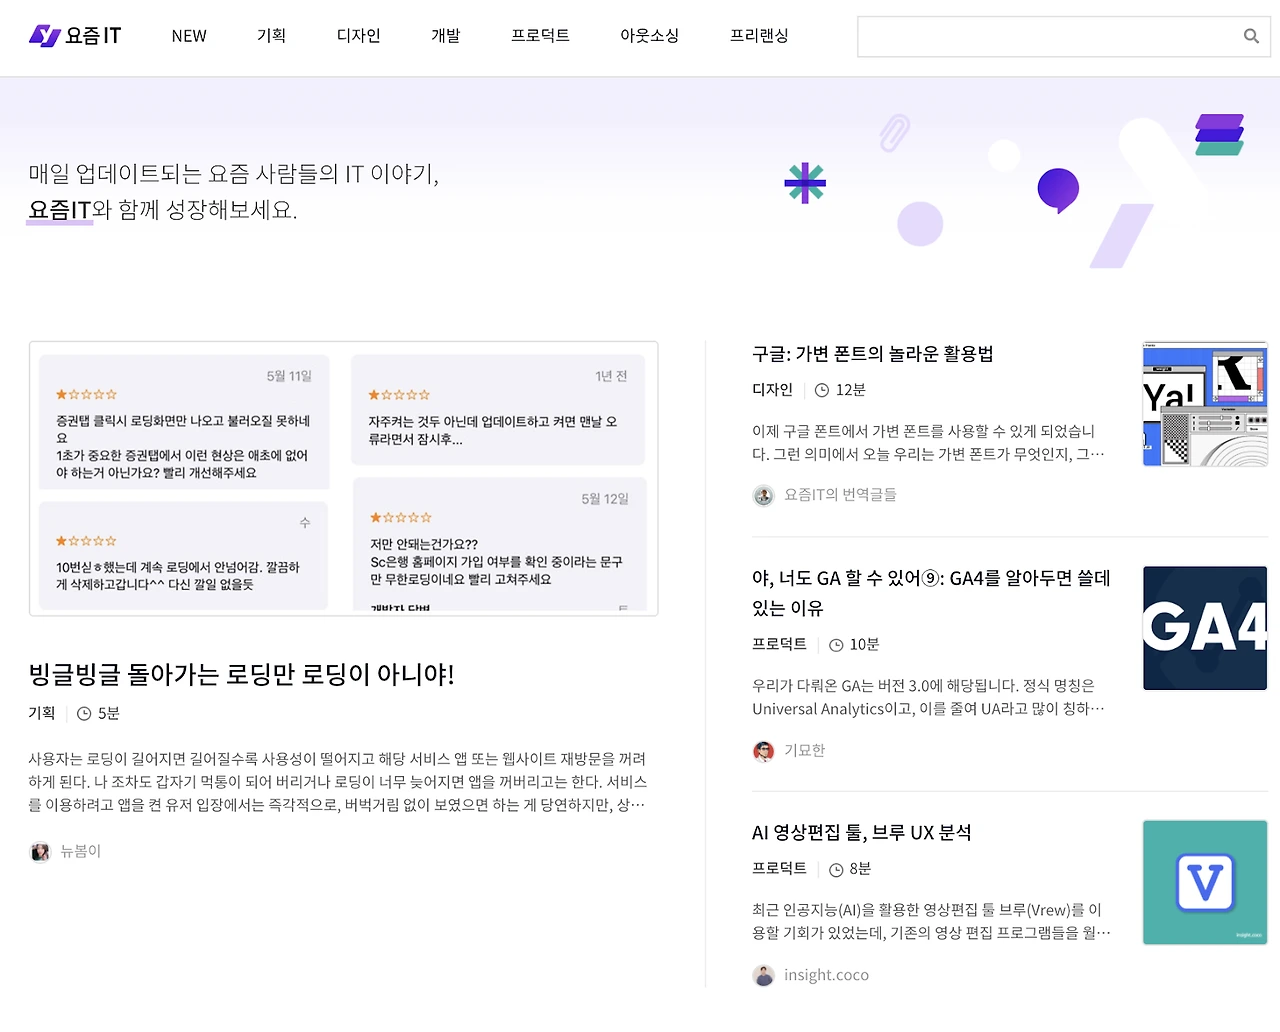Click 디자인 category under variable fonts article

pos(772,390)
